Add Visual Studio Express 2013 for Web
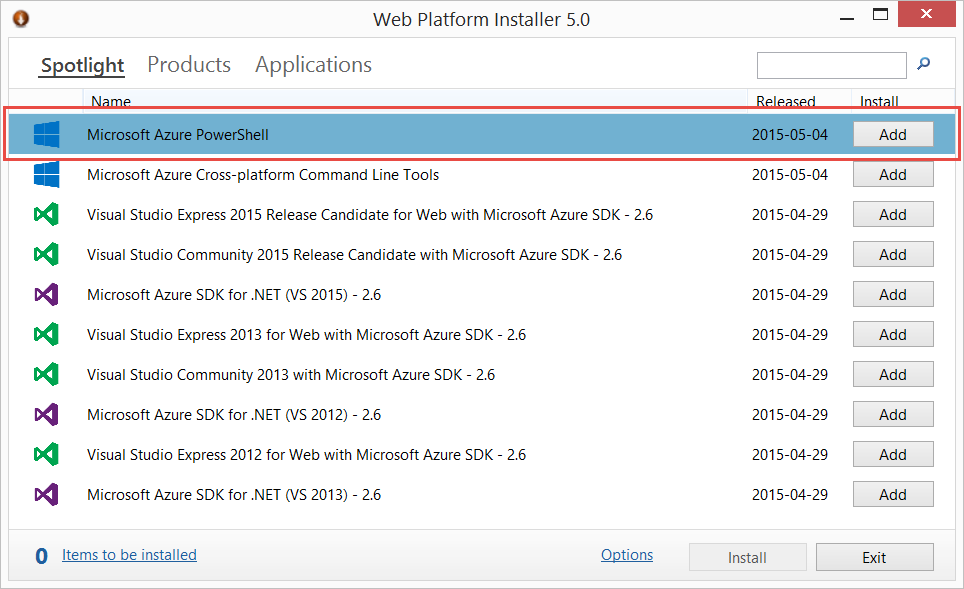This screenshot has height=589, width=964. pyautogui.click(x=893, y=334)
